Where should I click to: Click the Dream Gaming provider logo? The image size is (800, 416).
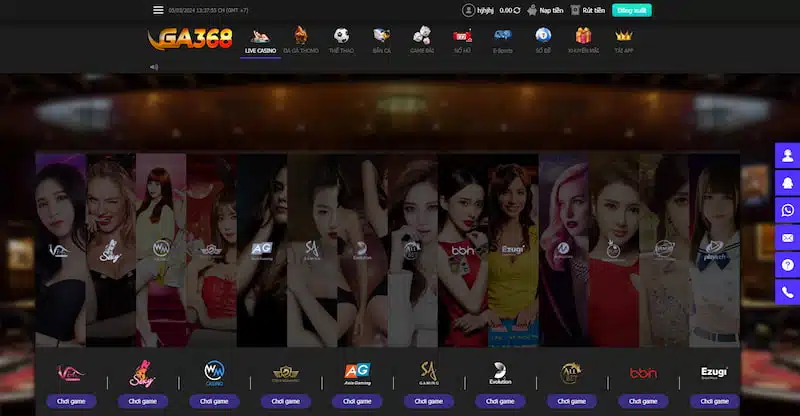click(286, 374)
